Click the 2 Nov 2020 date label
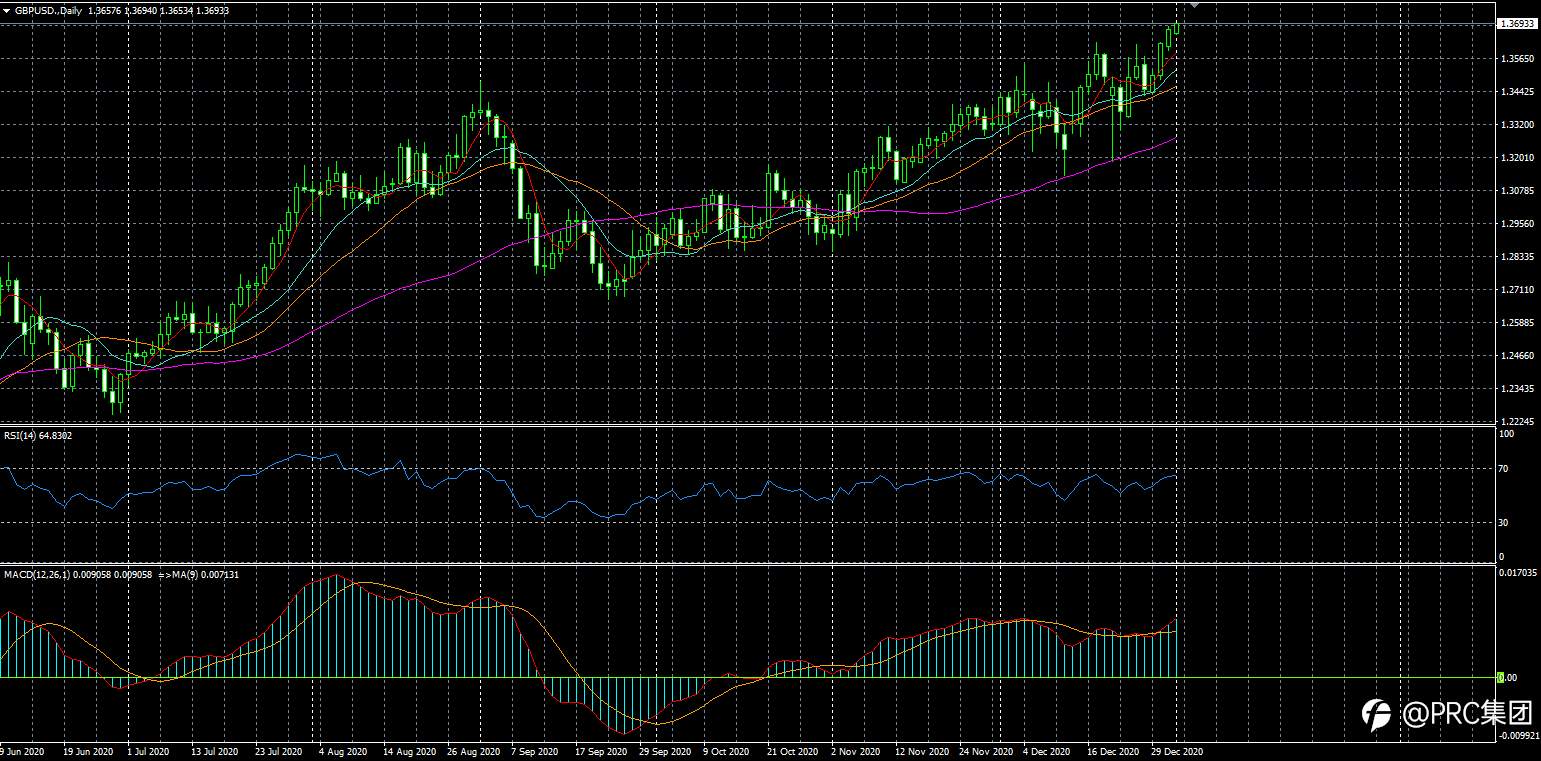1541x761 pixels. [x=856, y=751]
